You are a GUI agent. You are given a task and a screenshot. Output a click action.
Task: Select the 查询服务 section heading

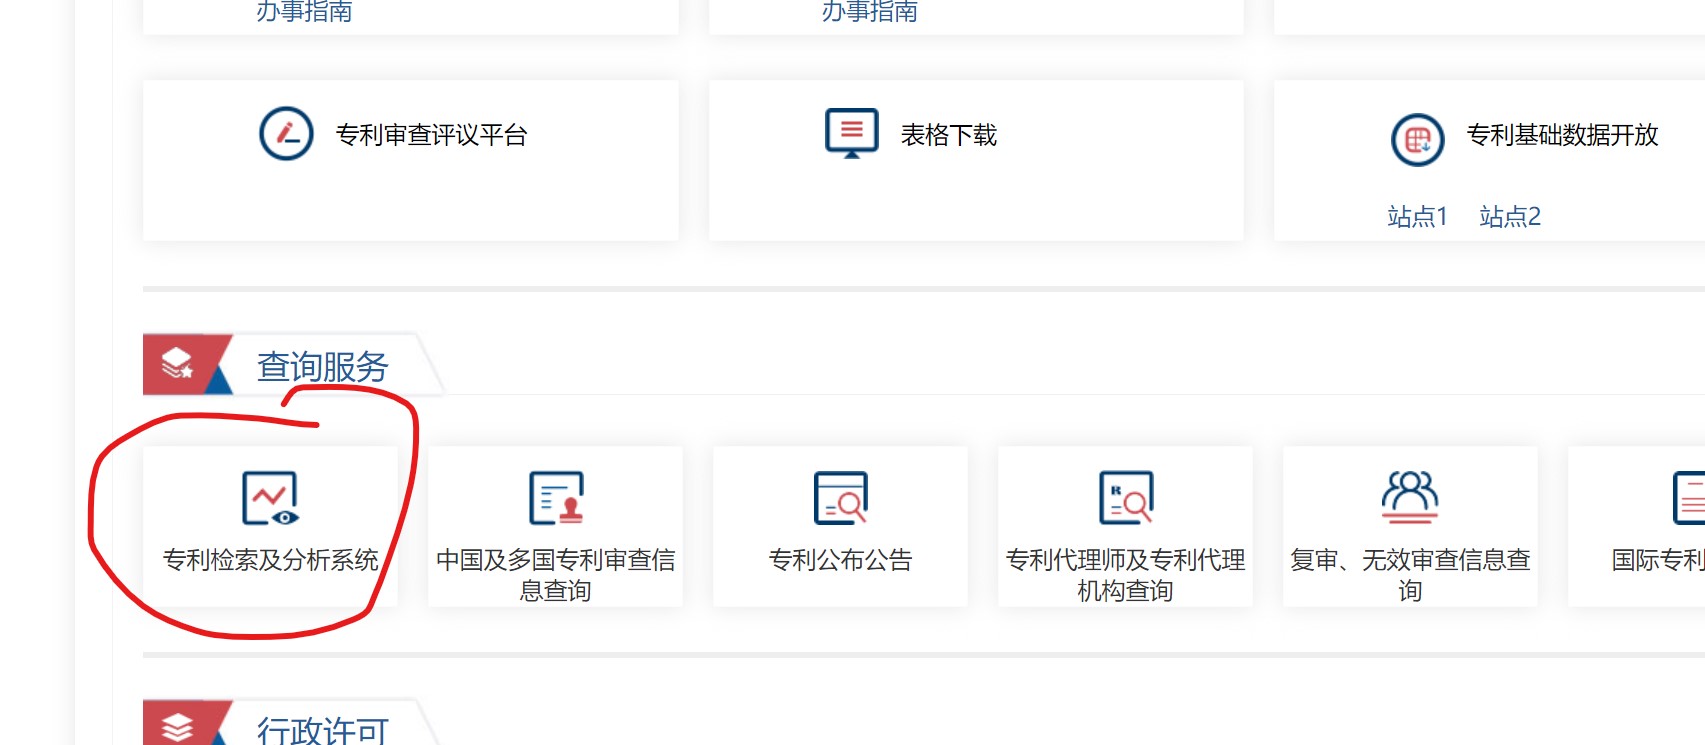[322, 367]
